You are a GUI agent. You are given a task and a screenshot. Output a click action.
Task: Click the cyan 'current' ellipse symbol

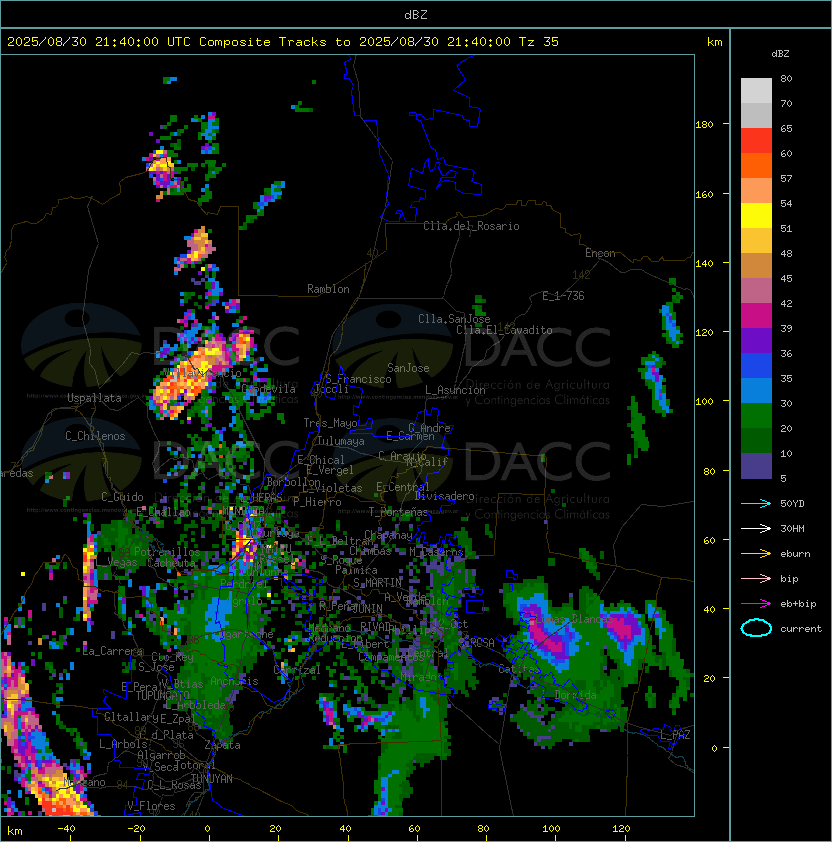(756, 628)
